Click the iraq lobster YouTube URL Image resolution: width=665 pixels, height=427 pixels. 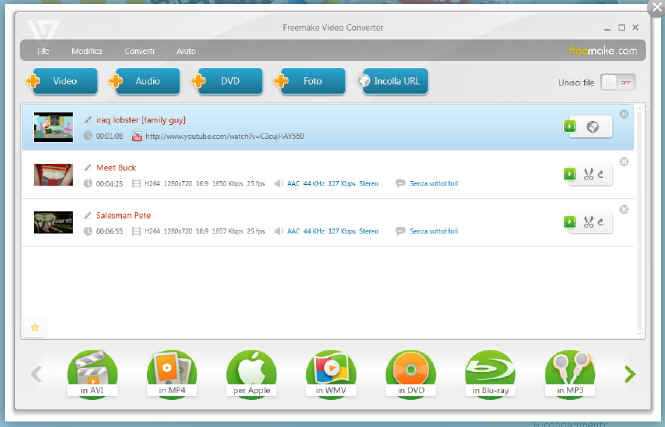[x=225, y=137]
